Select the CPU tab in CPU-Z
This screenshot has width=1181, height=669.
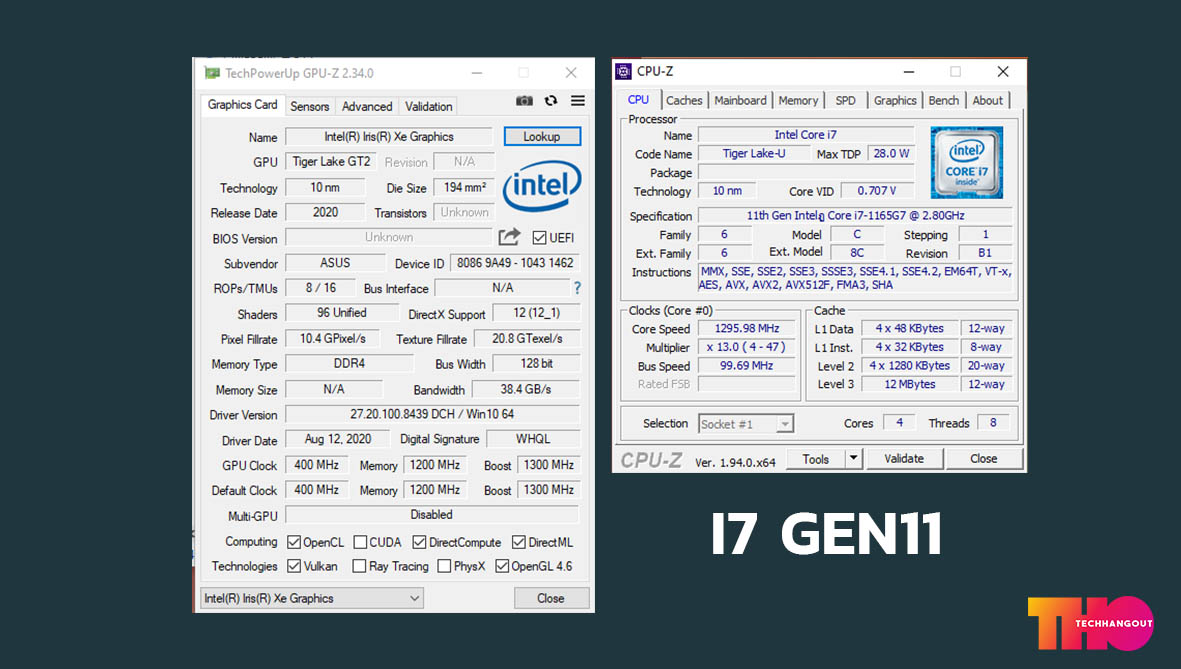(x=638, y=99)
